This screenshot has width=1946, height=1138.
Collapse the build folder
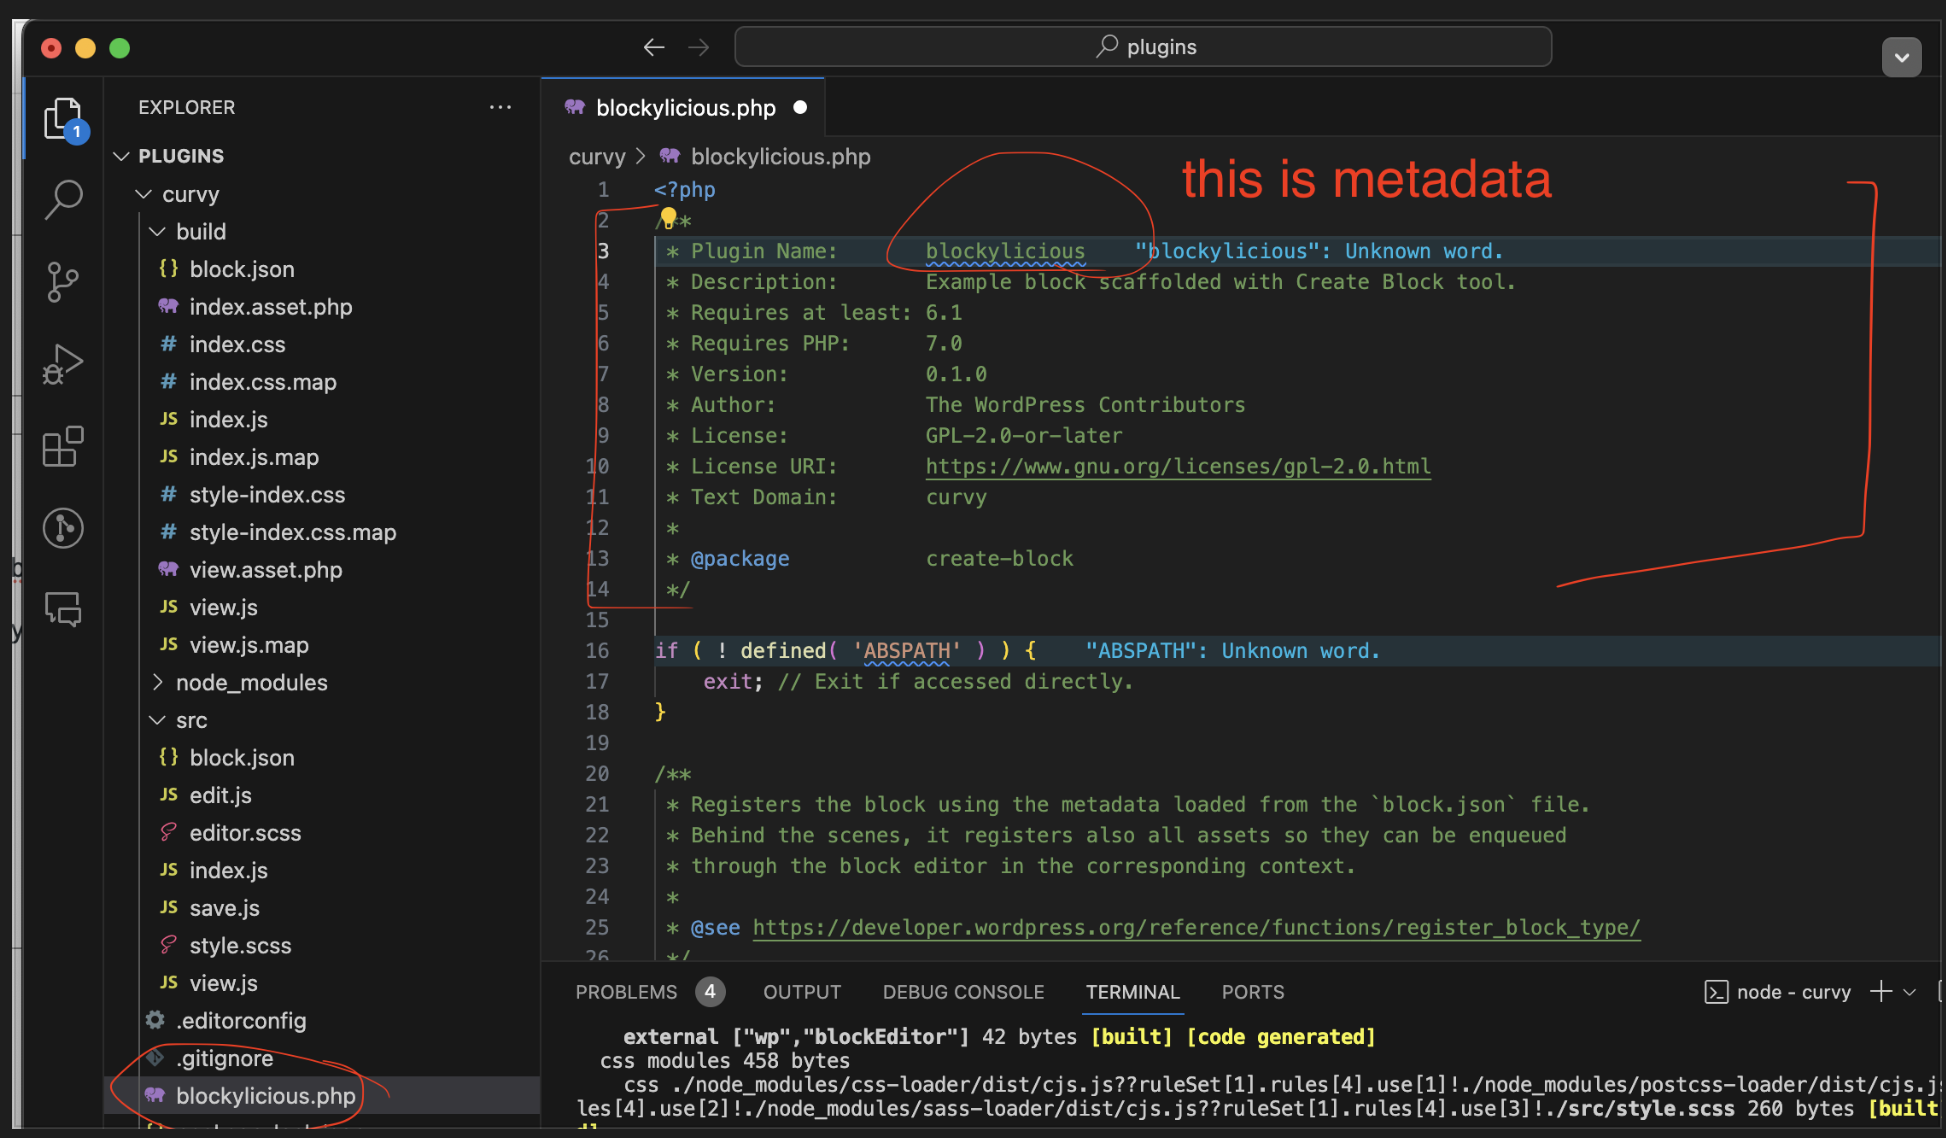coord(157,232)
